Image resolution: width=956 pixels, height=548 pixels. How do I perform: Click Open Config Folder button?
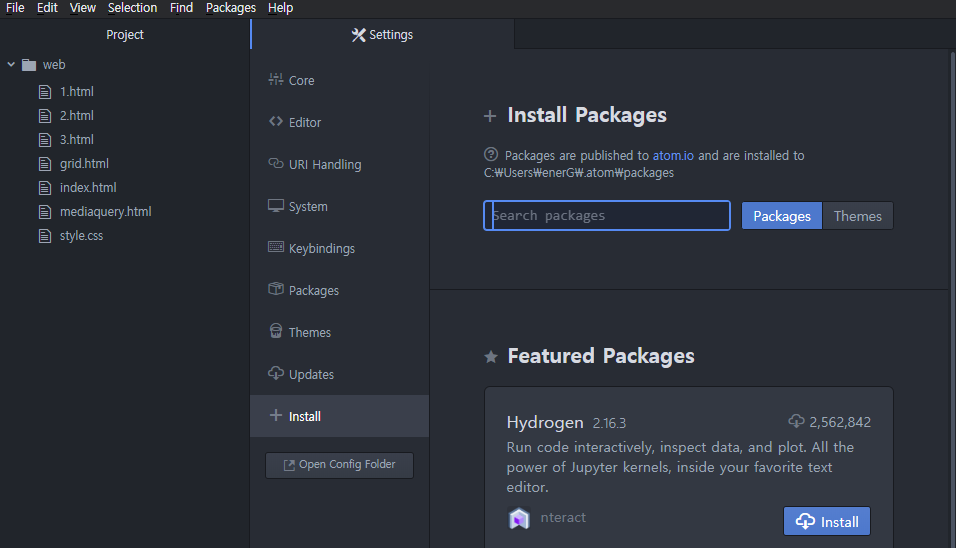(x=340, y=465)
